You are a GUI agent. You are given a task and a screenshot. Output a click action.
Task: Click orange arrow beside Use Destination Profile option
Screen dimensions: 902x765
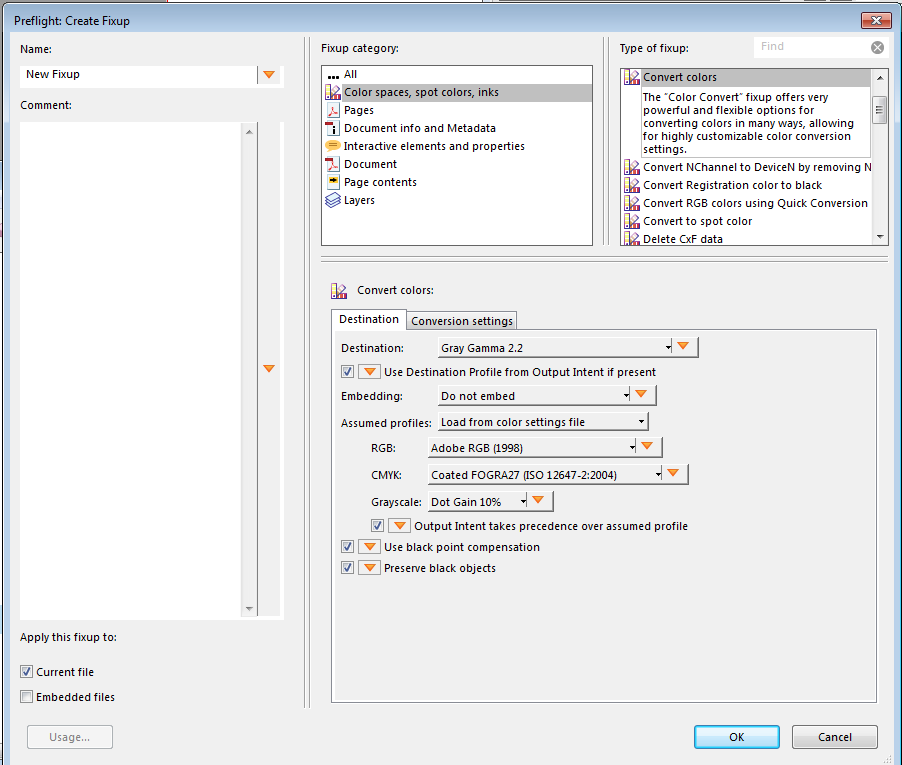(369, 372)
